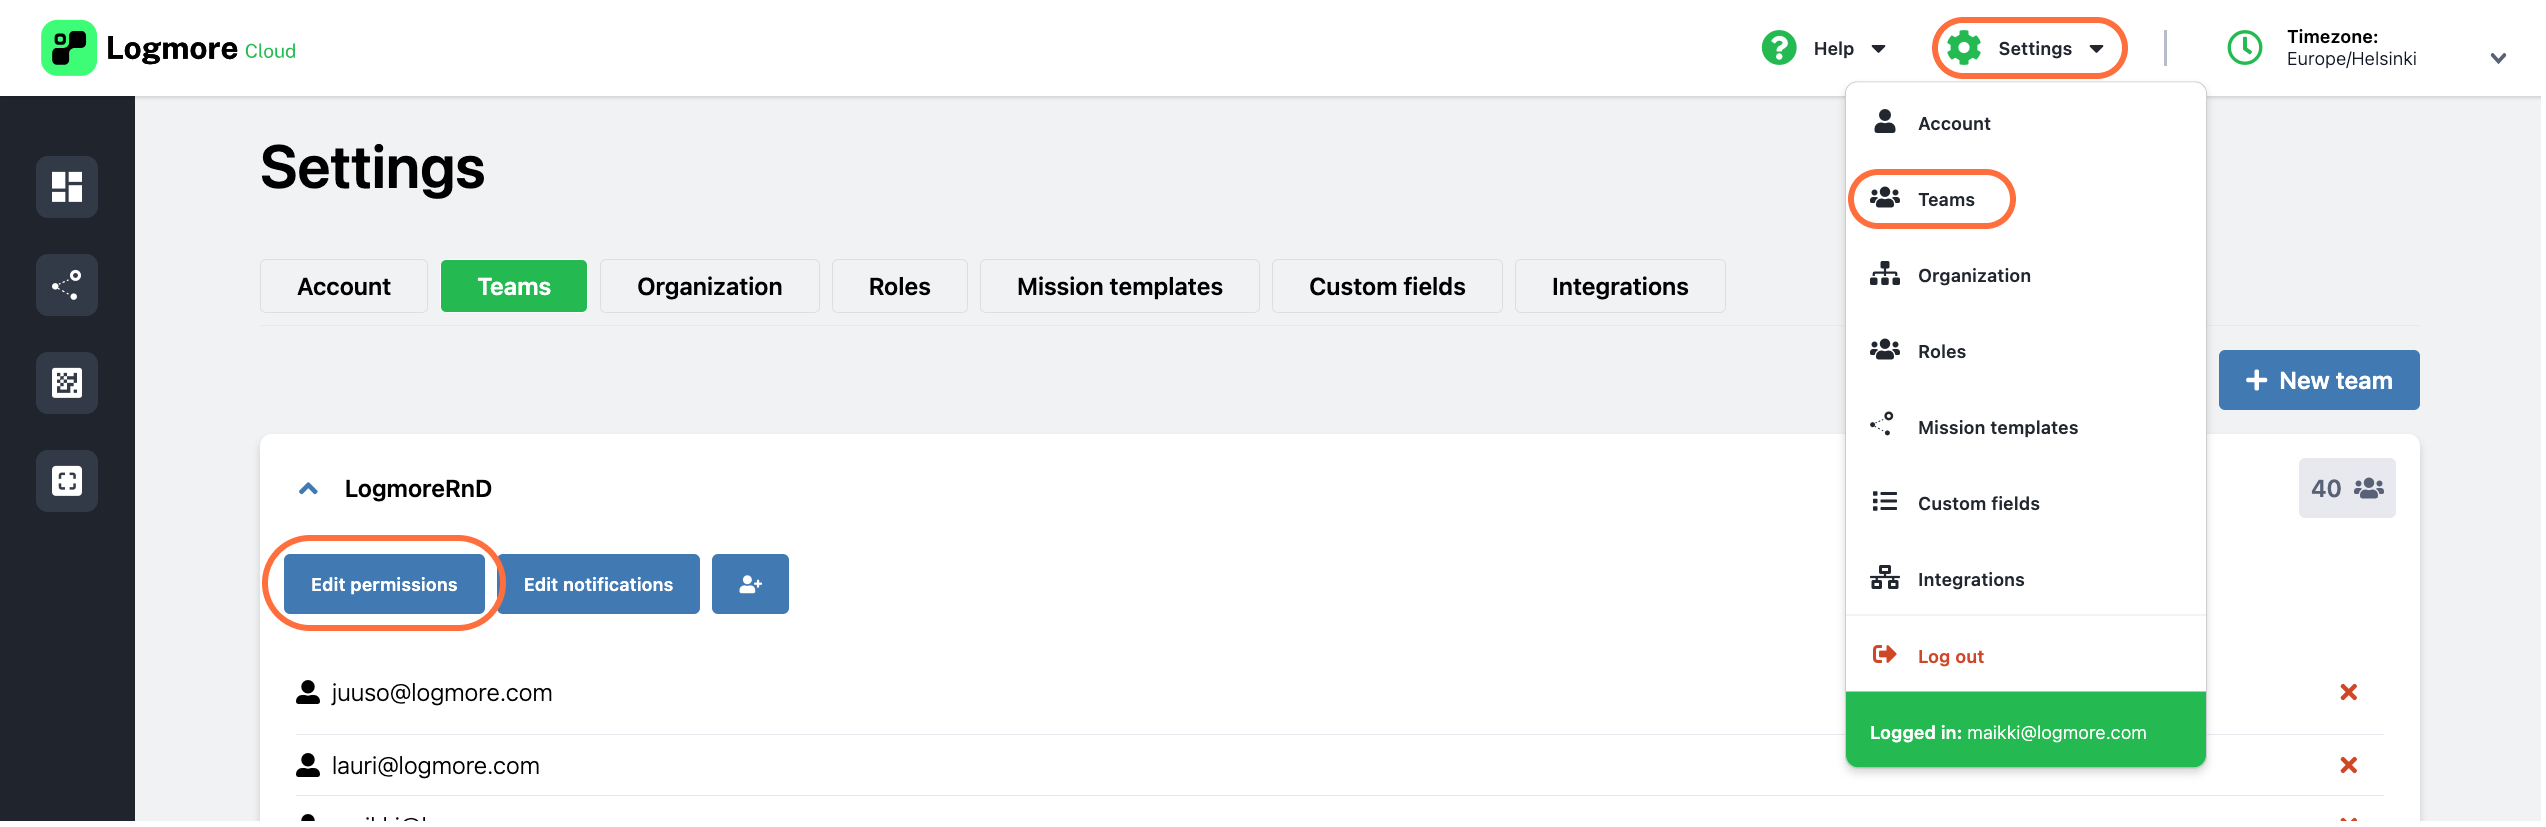The width and height of the screenshot is (2546, 827).
Task: Click the add user icon button
Action: [x=751, y=585]
